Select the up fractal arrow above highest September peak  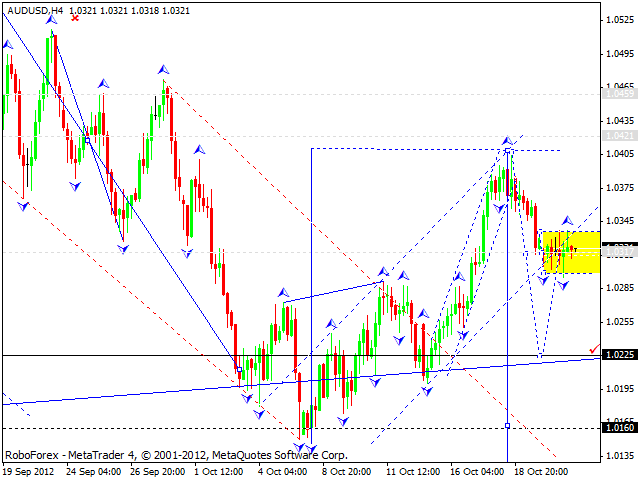(51, 20)
